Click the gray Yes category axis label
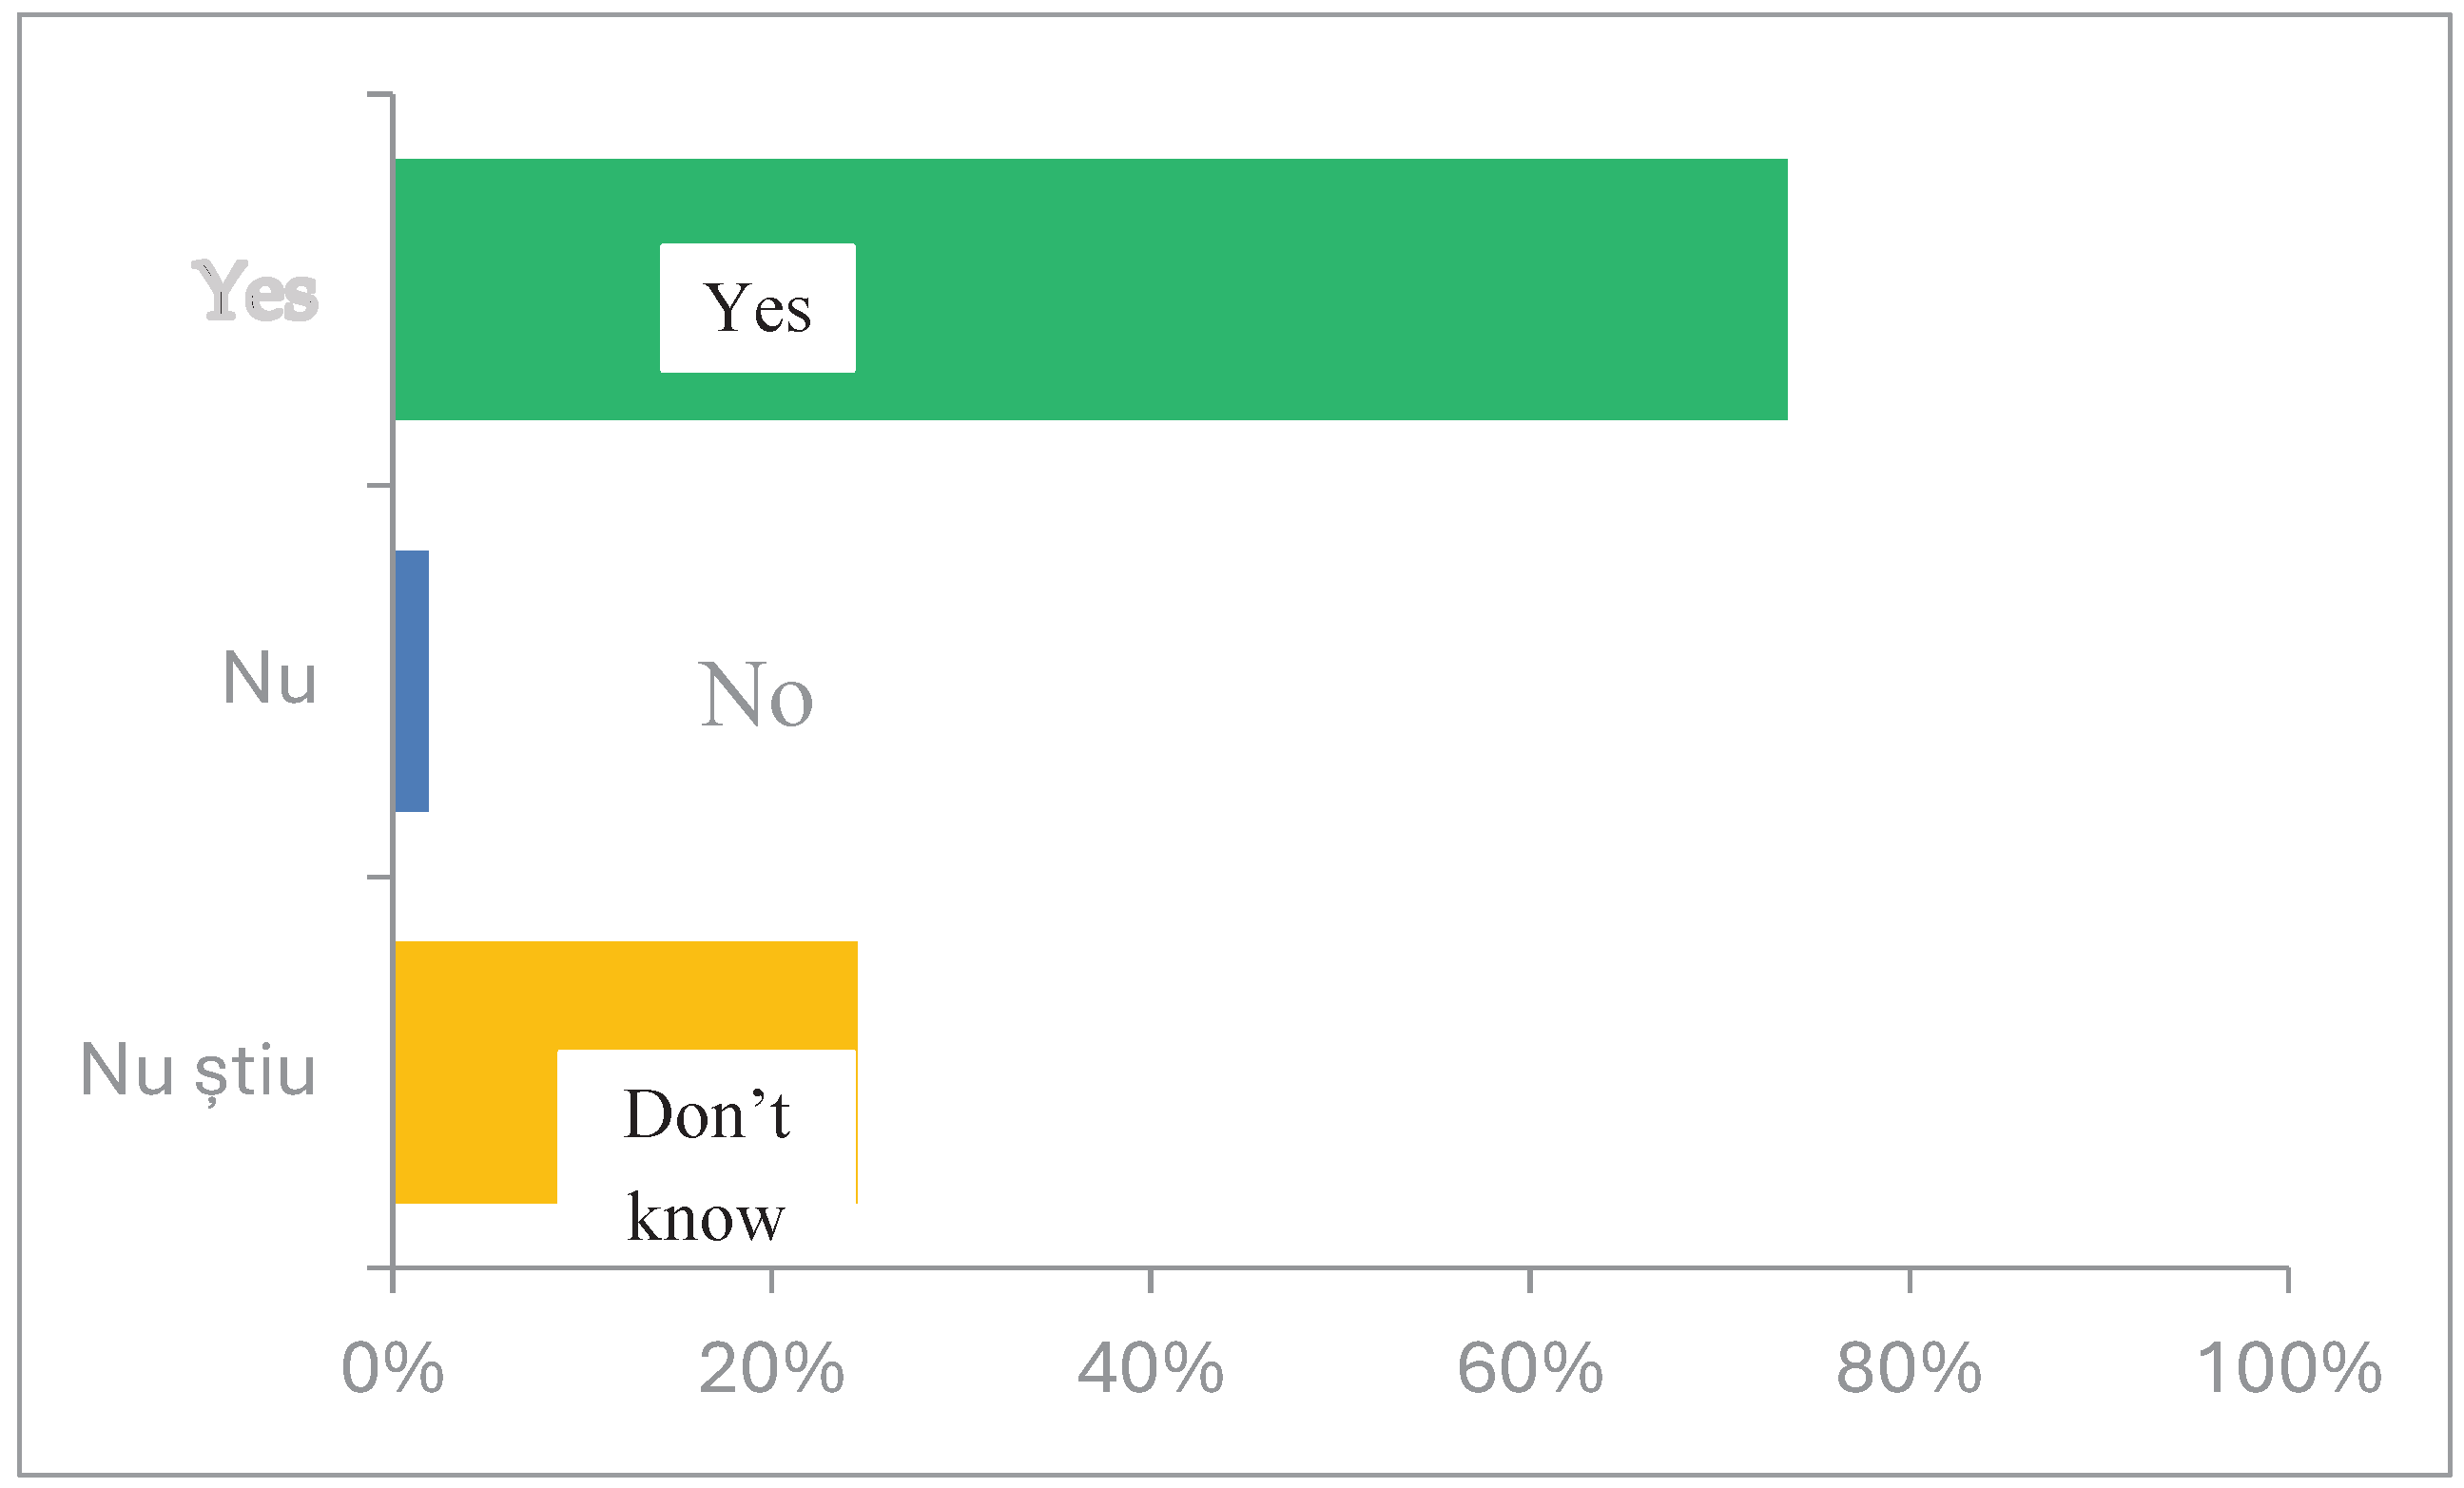The height and width of the screenshot is (1488, 2464). tap(255, 291)
